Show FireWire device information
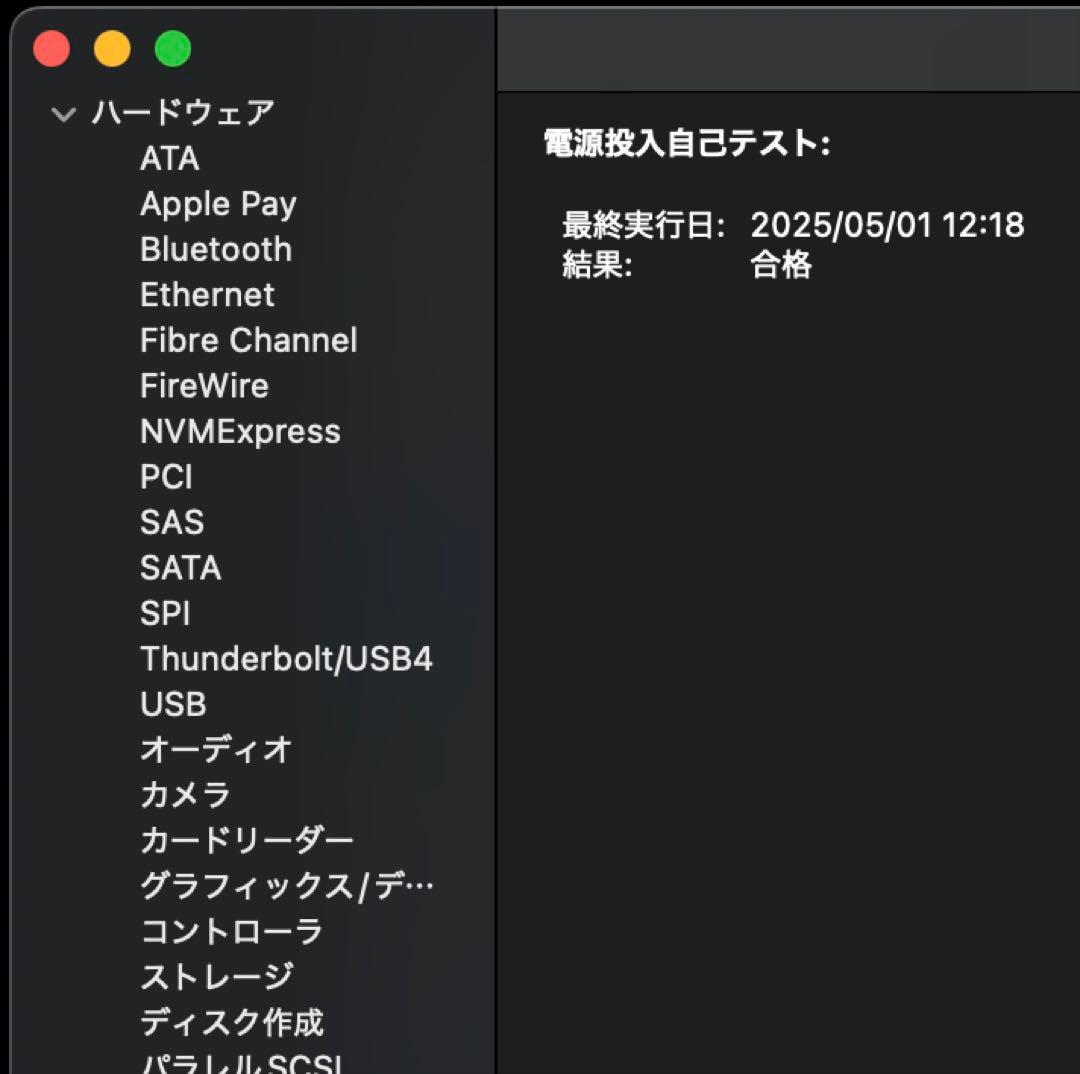This screenshot has width=1080, height=1074. click(203, 385)
